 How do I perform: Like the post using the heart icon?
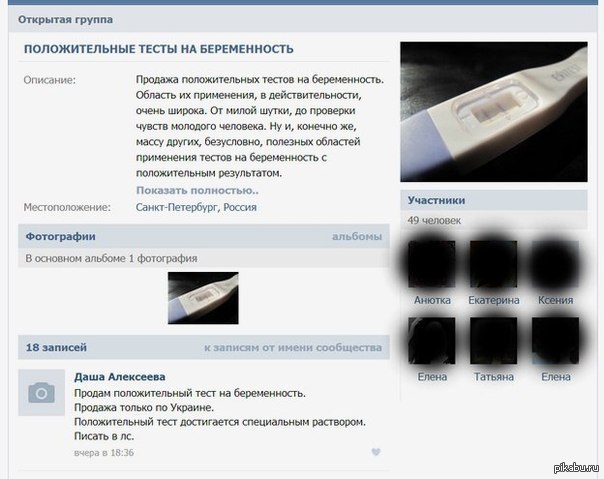click(x=376, y=452)
